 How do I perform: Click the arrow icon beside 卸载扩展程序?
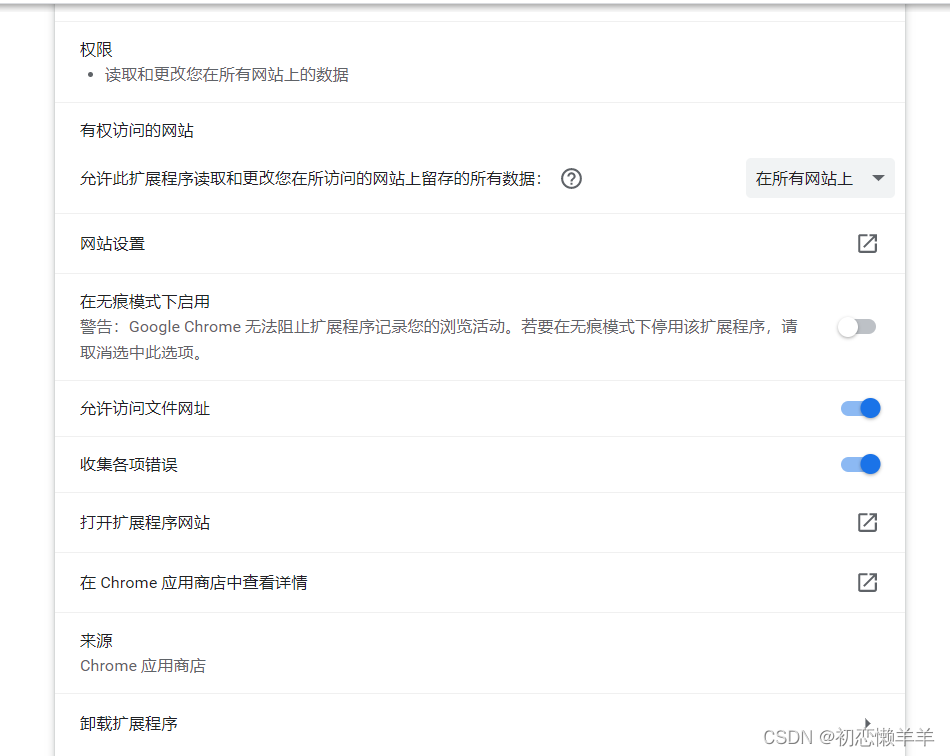click(866, 723)
